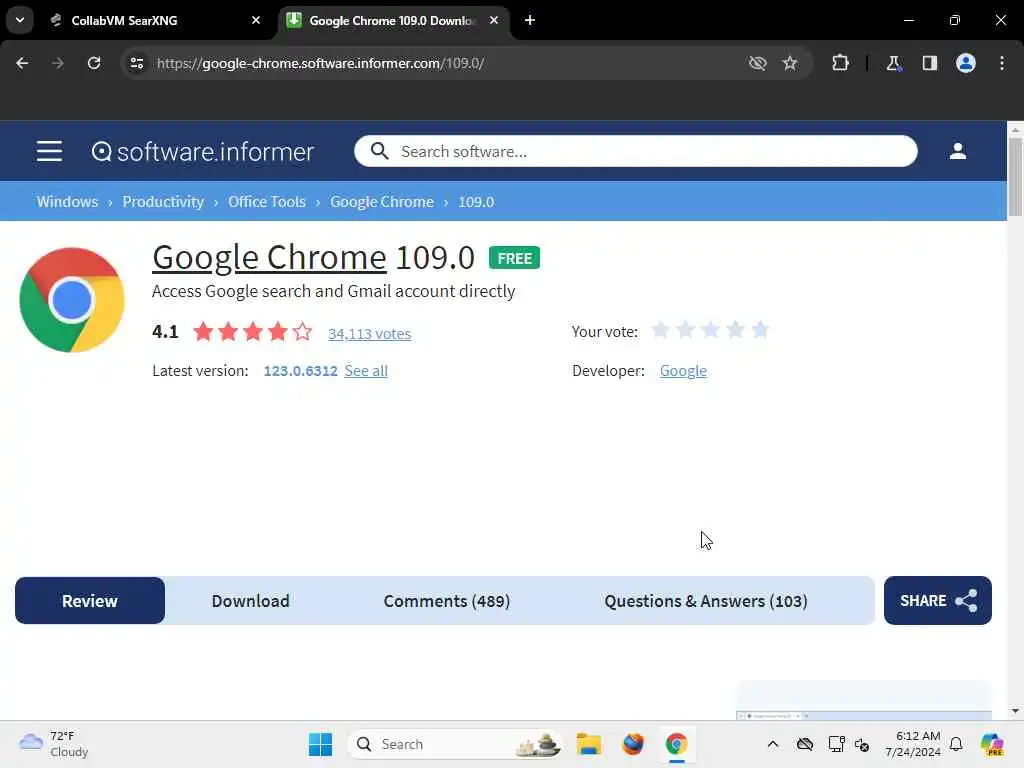This screenshot has width=1024, height=768.
Task: Reload the current page
Action: point(94,63)
